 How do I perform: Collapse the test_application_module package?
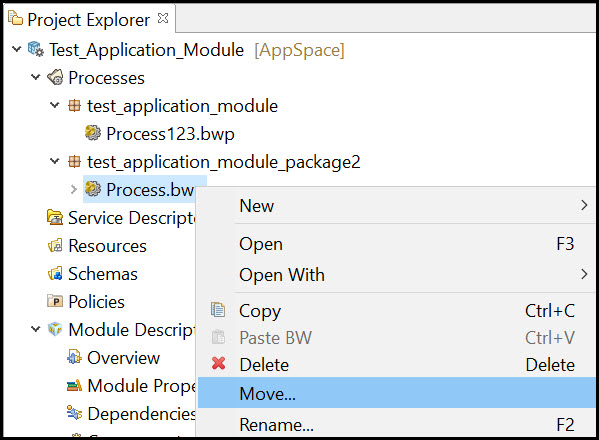coord(55,105)
